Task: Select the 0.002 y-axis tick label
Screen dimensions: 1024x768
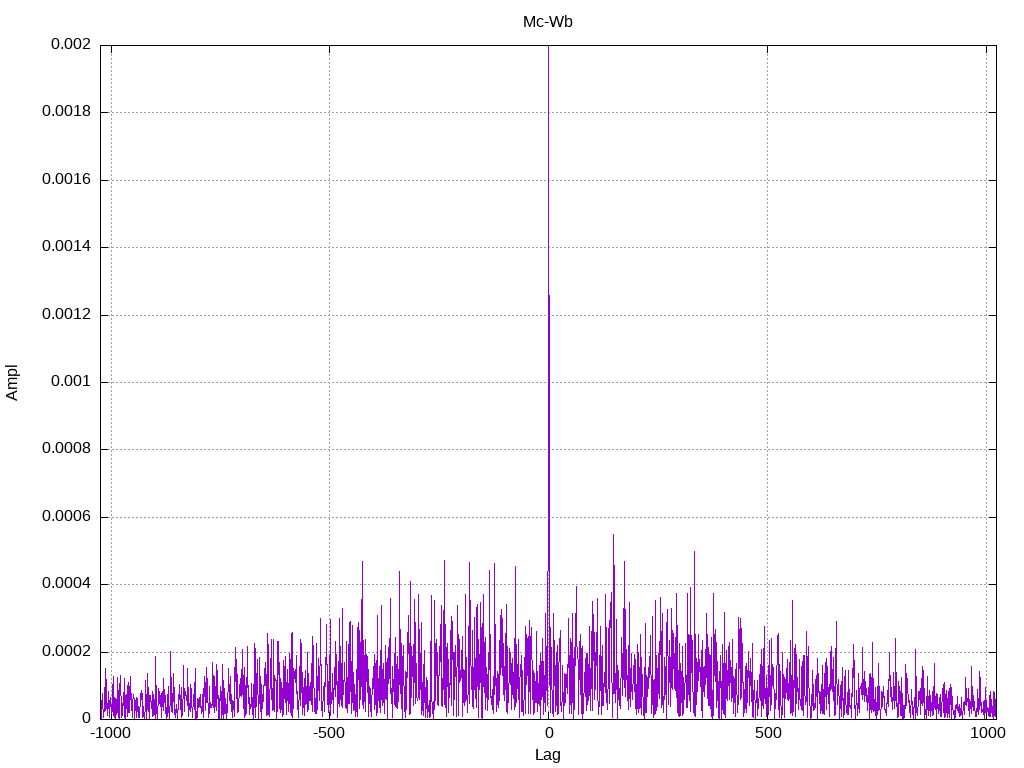Action: click(70, 45)
